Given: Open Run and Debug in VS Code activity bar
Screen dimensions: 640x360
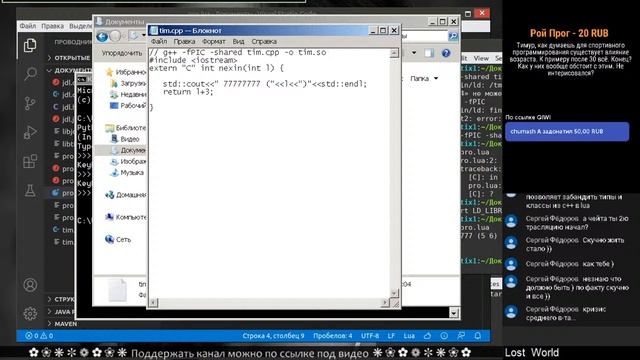Looking at the screenshot, I should (30, 132).
